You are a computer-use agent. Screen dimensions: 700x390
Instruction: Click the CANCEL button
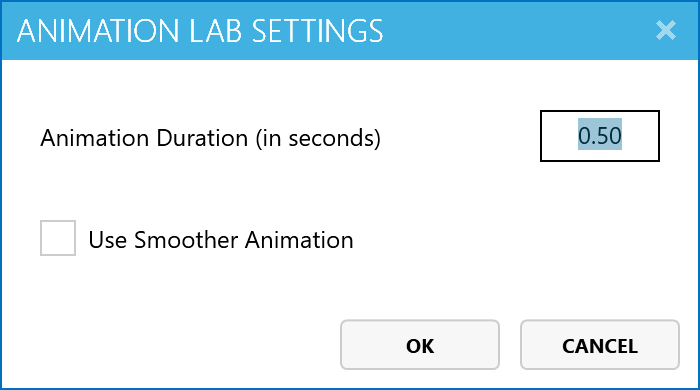coord(600,344)
